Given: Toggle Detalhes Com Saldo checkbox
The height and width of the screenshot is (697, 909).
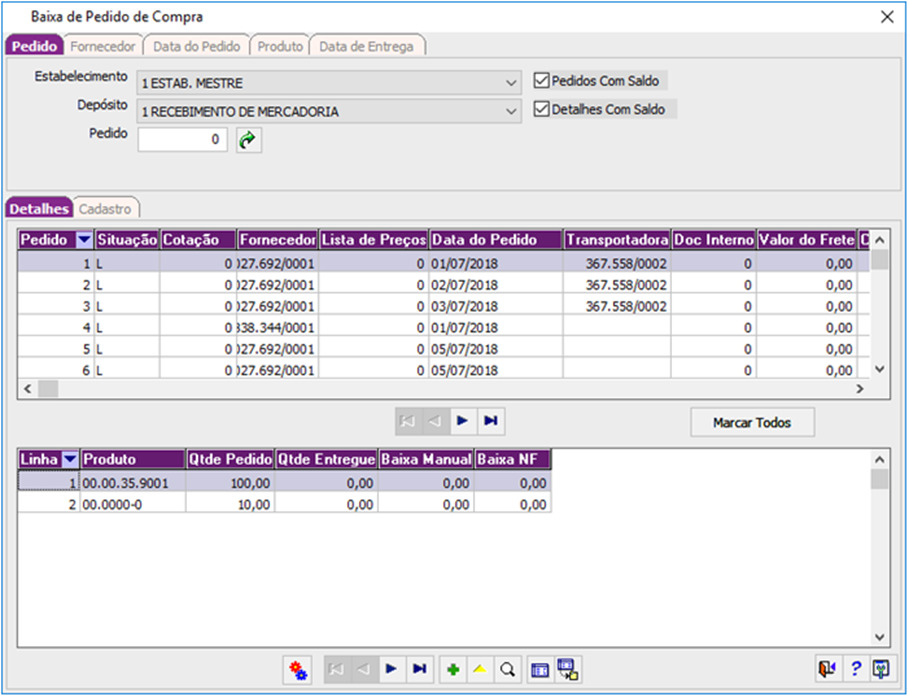Looking at the screenshot, I should point(541,109).
